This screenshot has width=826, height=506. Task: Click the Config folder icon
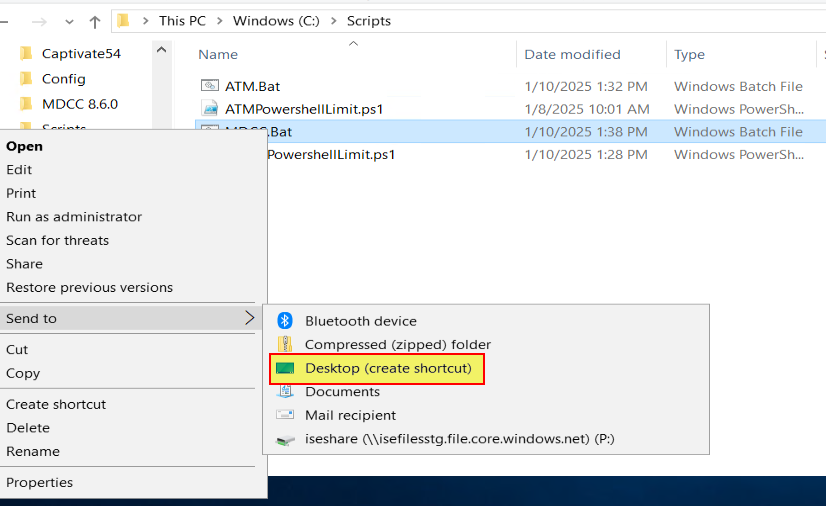click(25, 78)
